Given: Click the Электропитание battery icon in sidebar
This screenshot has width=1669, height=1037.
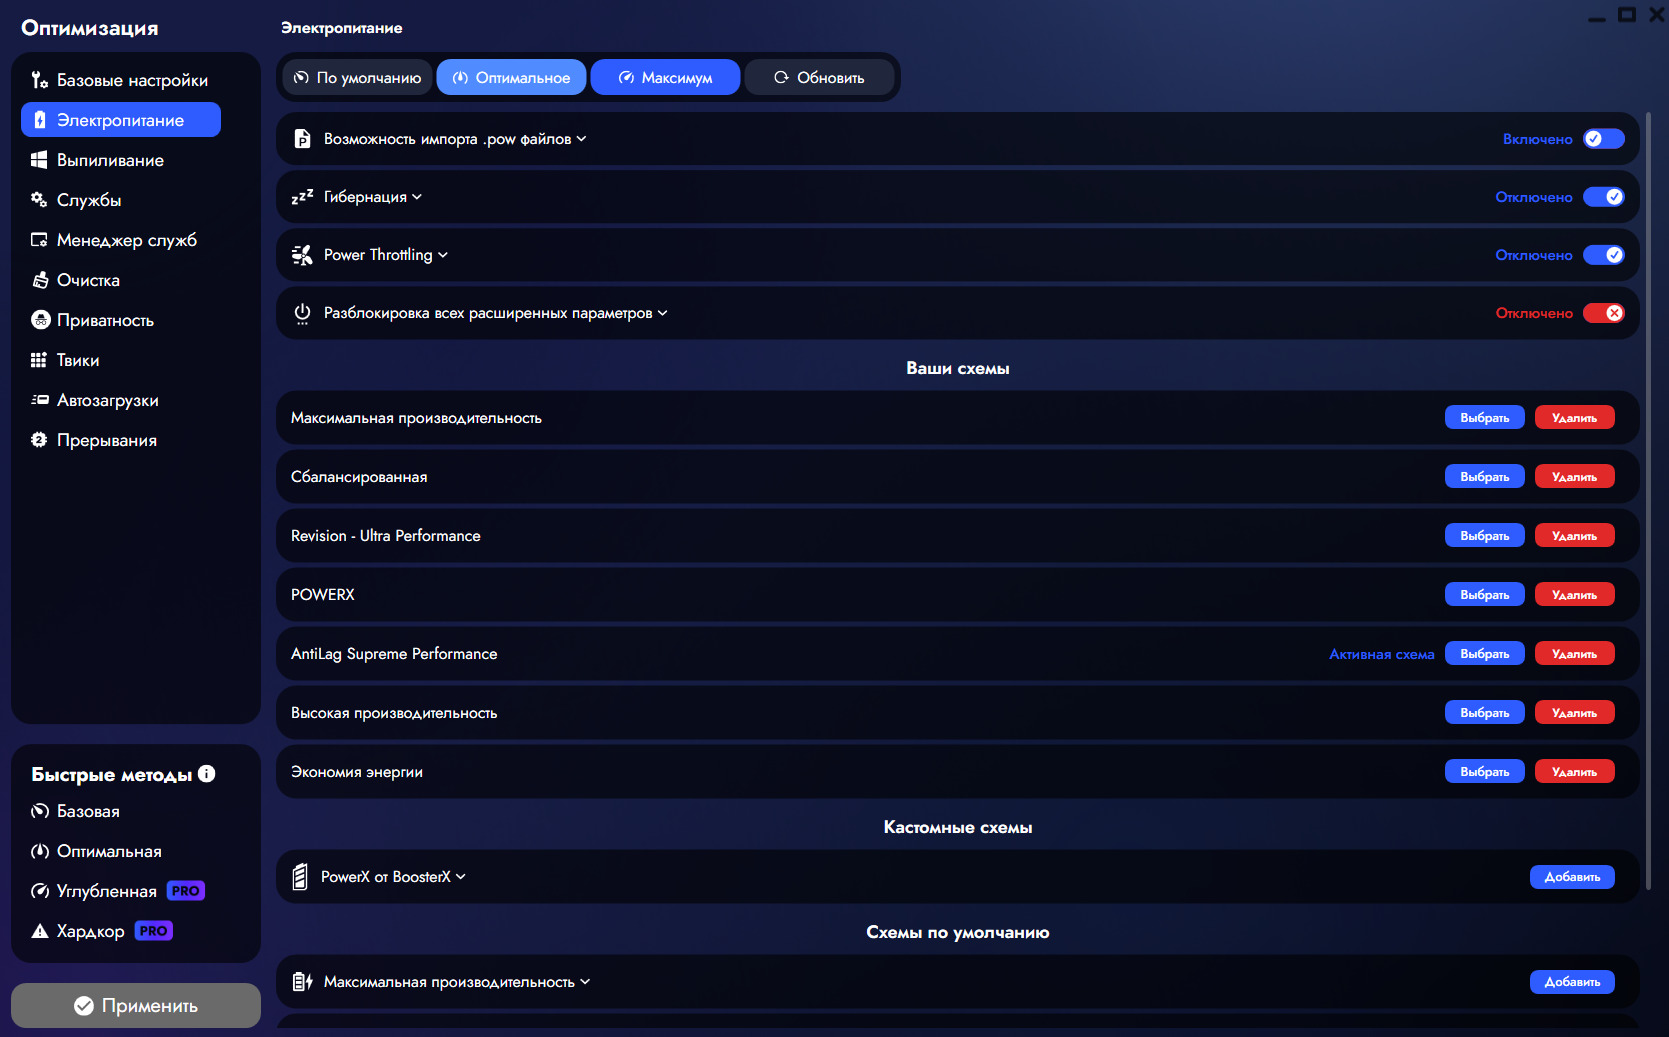Looking at the screenshot, I should (39, 120).
